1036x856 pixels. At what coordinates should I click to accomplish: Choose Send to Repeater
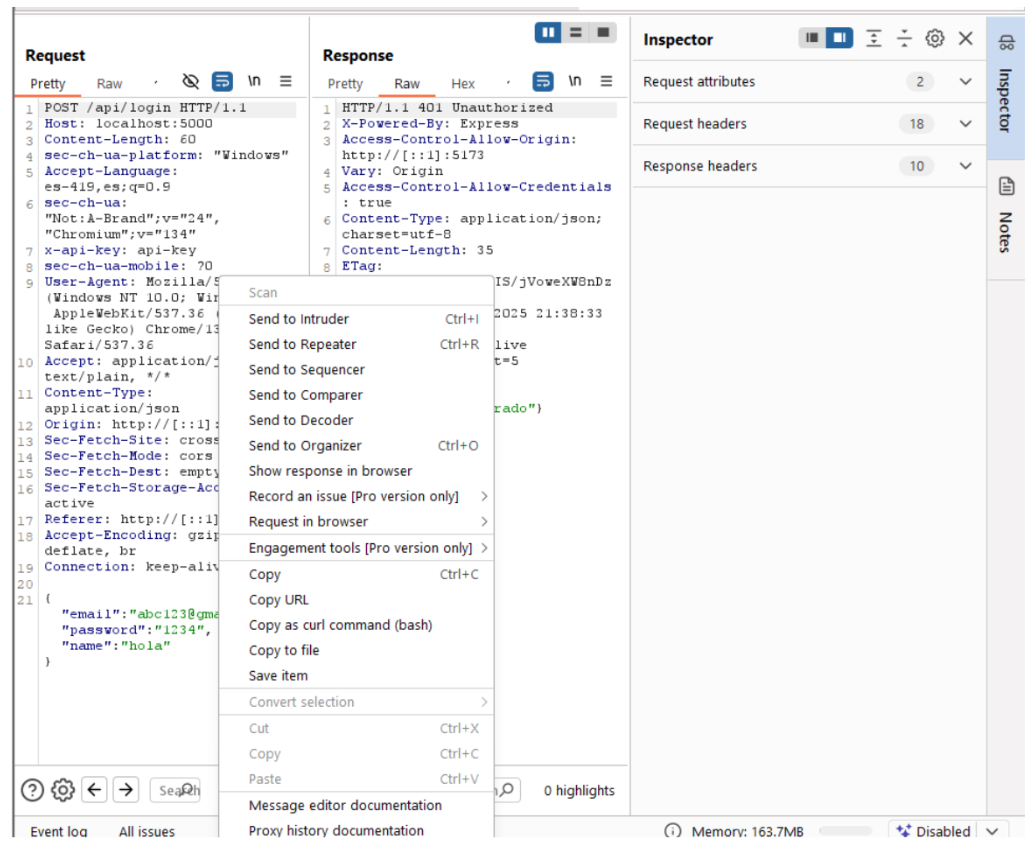coord(357,344)
